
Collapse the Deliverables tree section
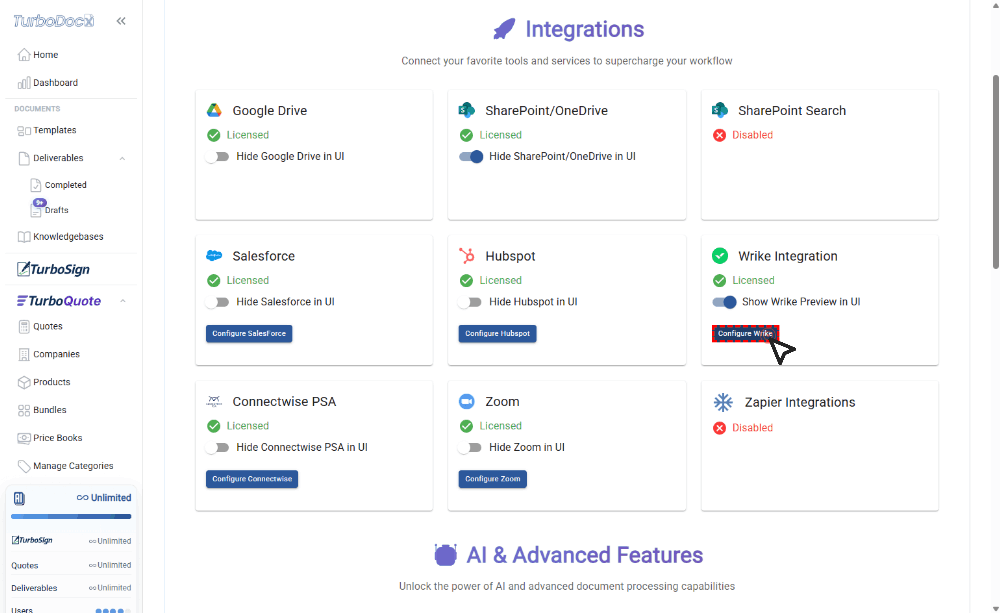pyautogui.click(x=122, y=158)
